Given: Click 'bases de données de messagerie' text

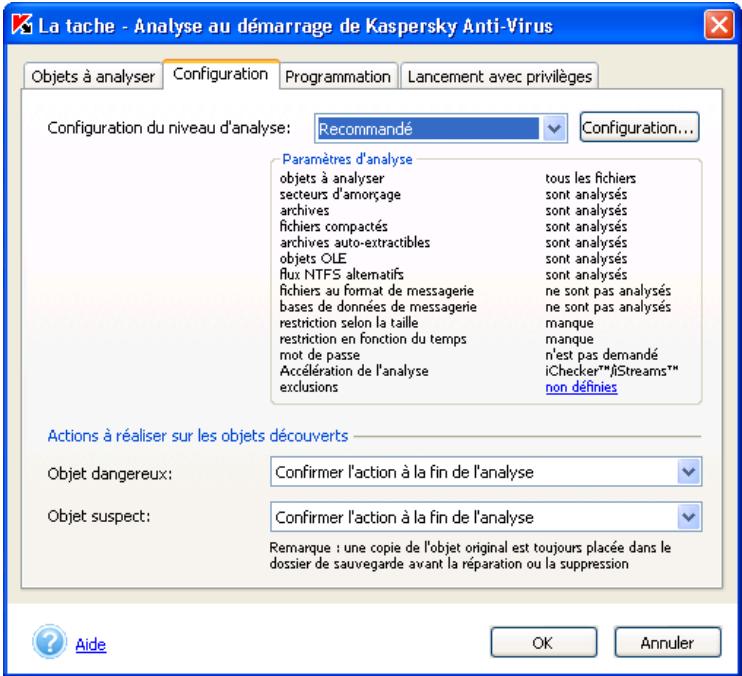Looking at the screenshot, I should tap(378, 307).
